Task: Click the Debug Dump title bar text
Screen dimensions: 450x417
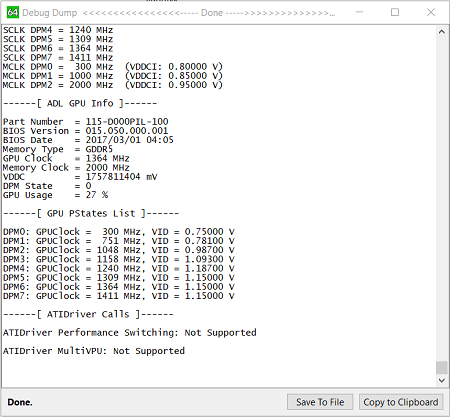Action: pos(179,13)
